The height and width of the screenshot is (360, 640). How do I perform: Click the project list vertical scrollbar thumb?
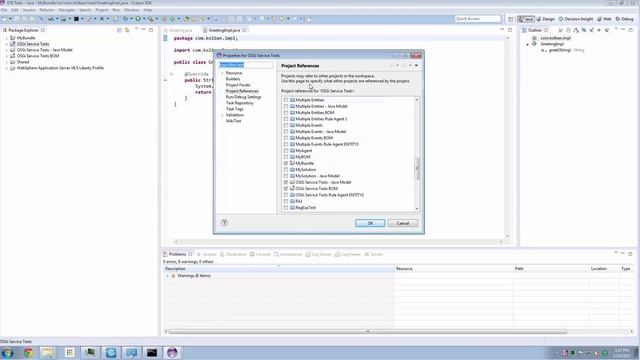coord(417,168)
